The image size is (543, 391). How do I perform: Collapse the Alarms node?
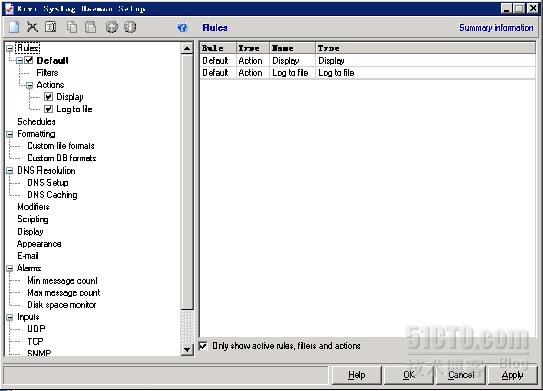click(10, 268)
